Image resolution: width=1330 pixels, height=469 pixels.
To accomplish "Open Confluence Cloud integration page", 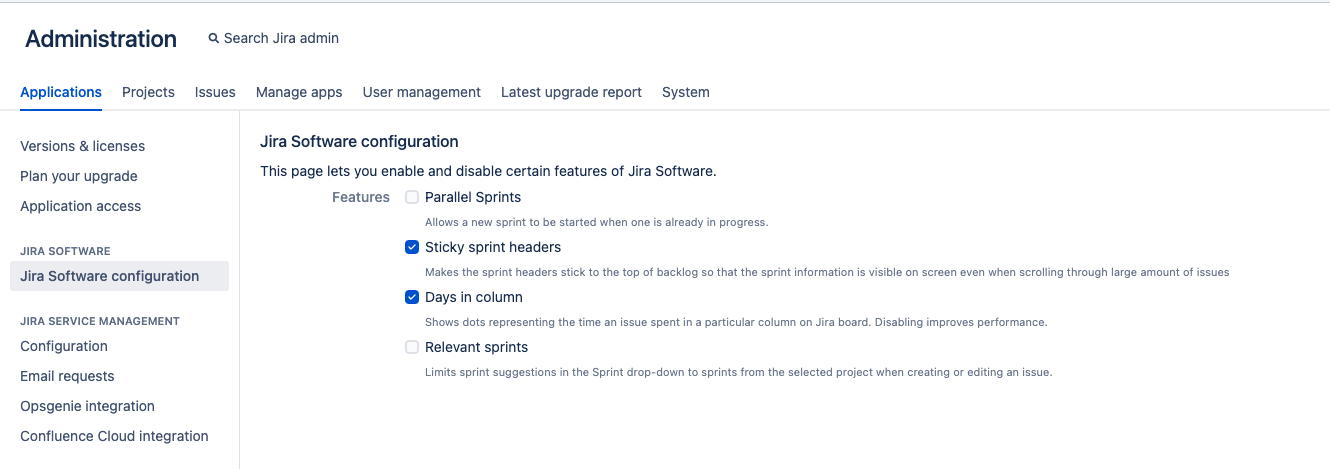I will (x=114, y=436).
